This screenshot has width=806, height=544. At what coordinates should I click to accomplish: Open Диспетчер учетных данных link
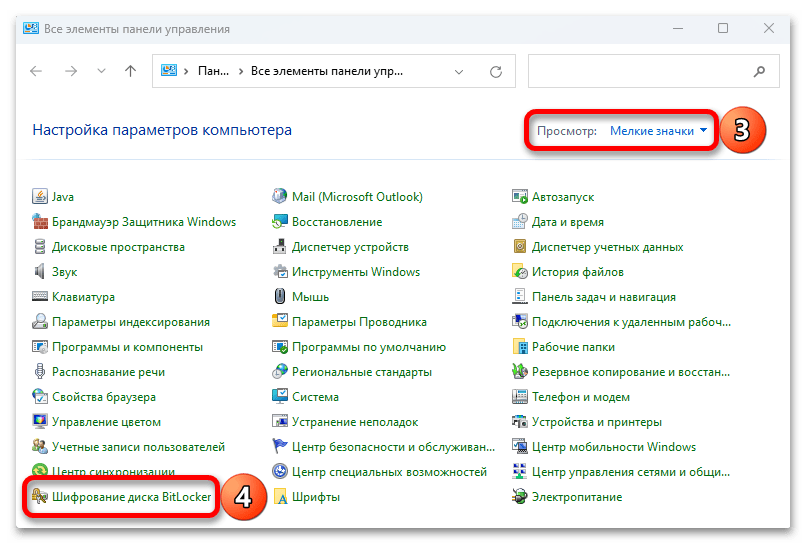[608, 247]
